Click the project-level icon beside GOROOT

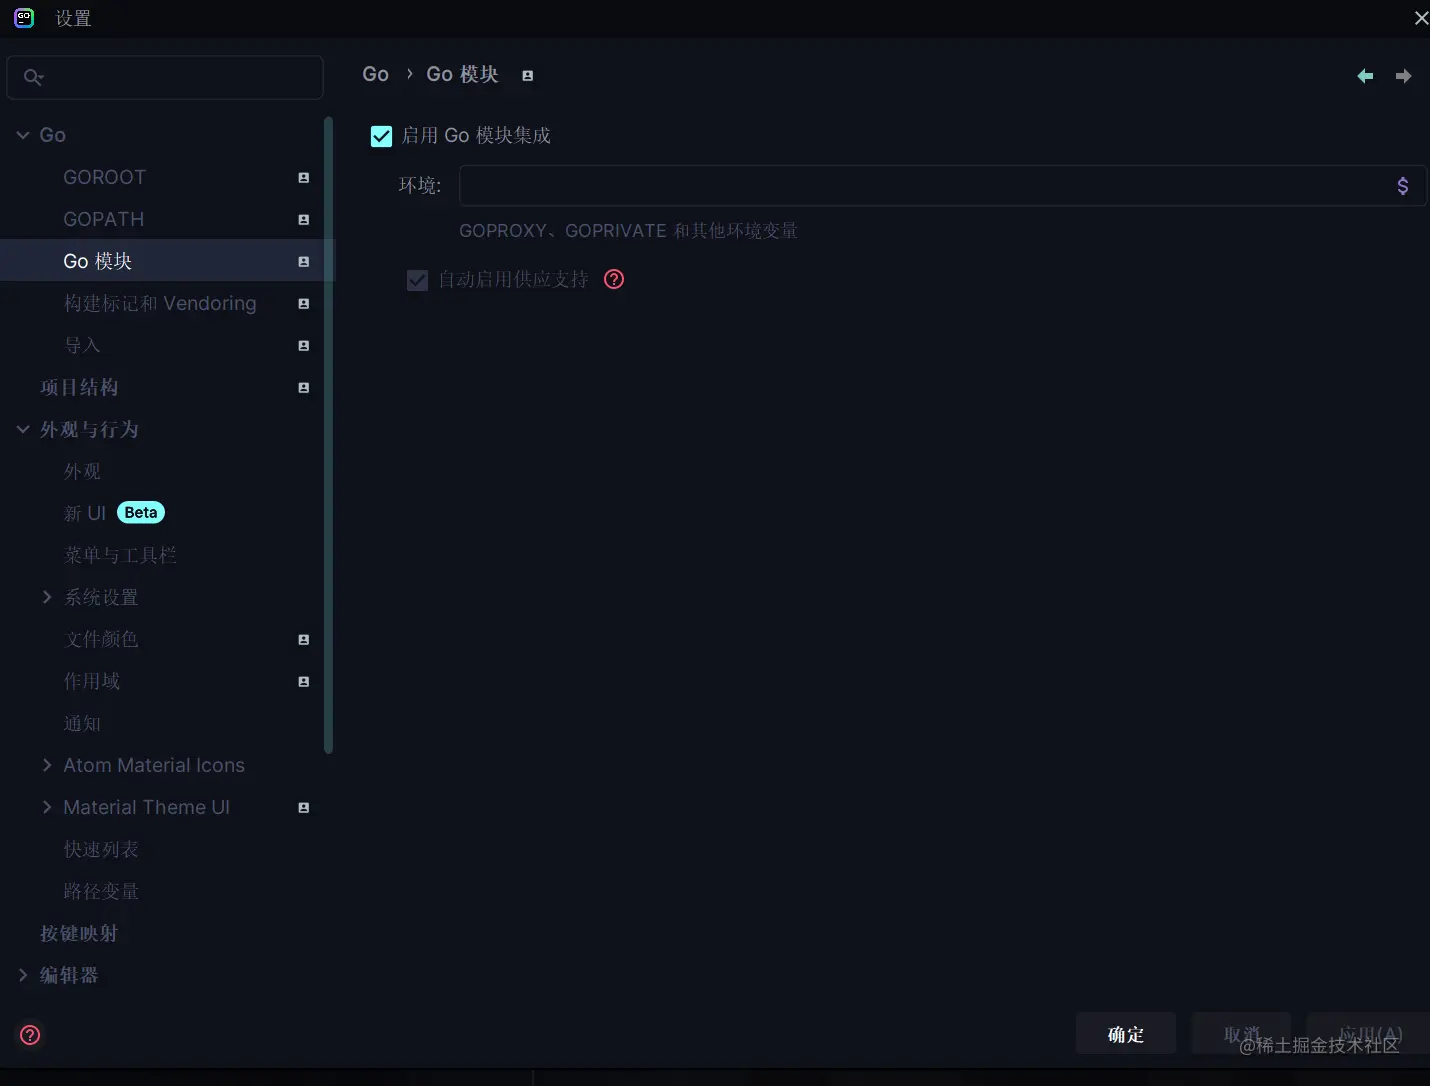(303, 177)
